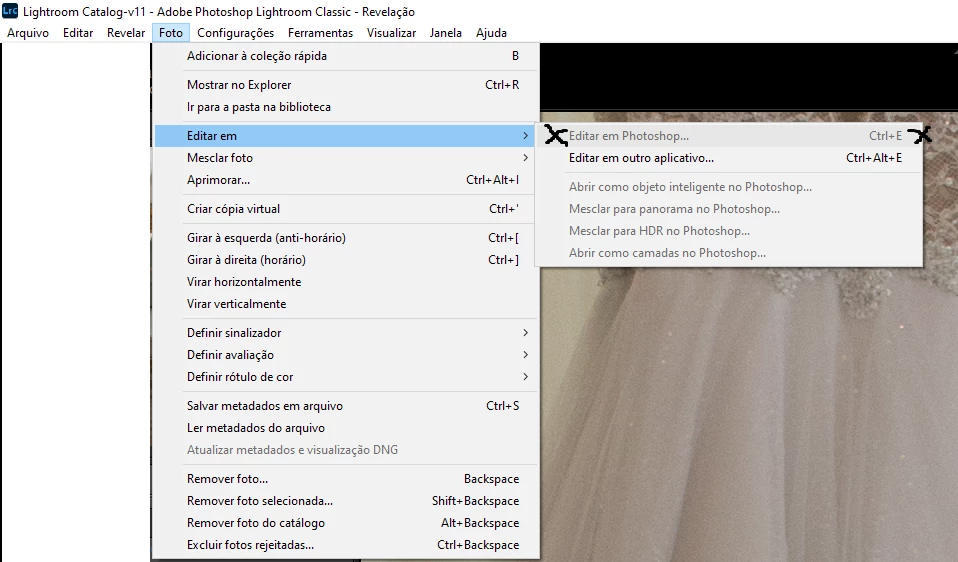Click Mesclar para HDR no Photoshop...
Image resolution: width=958 pixels, height=562 pixels.
(729, 231)
